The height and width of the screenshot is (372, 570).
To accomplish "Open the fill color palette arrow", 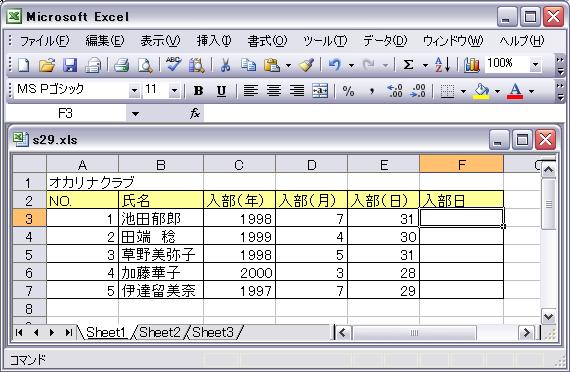I will point(497,91).
